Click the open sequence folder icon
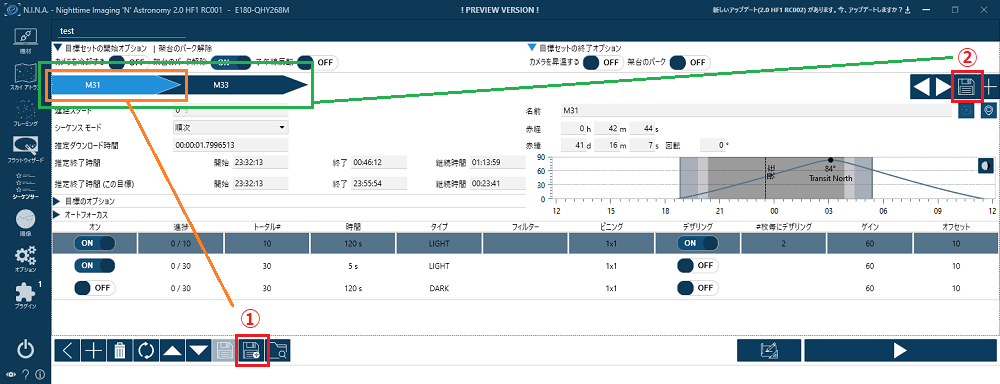The width and height of the screenshot is (1000, 384). 279,351
